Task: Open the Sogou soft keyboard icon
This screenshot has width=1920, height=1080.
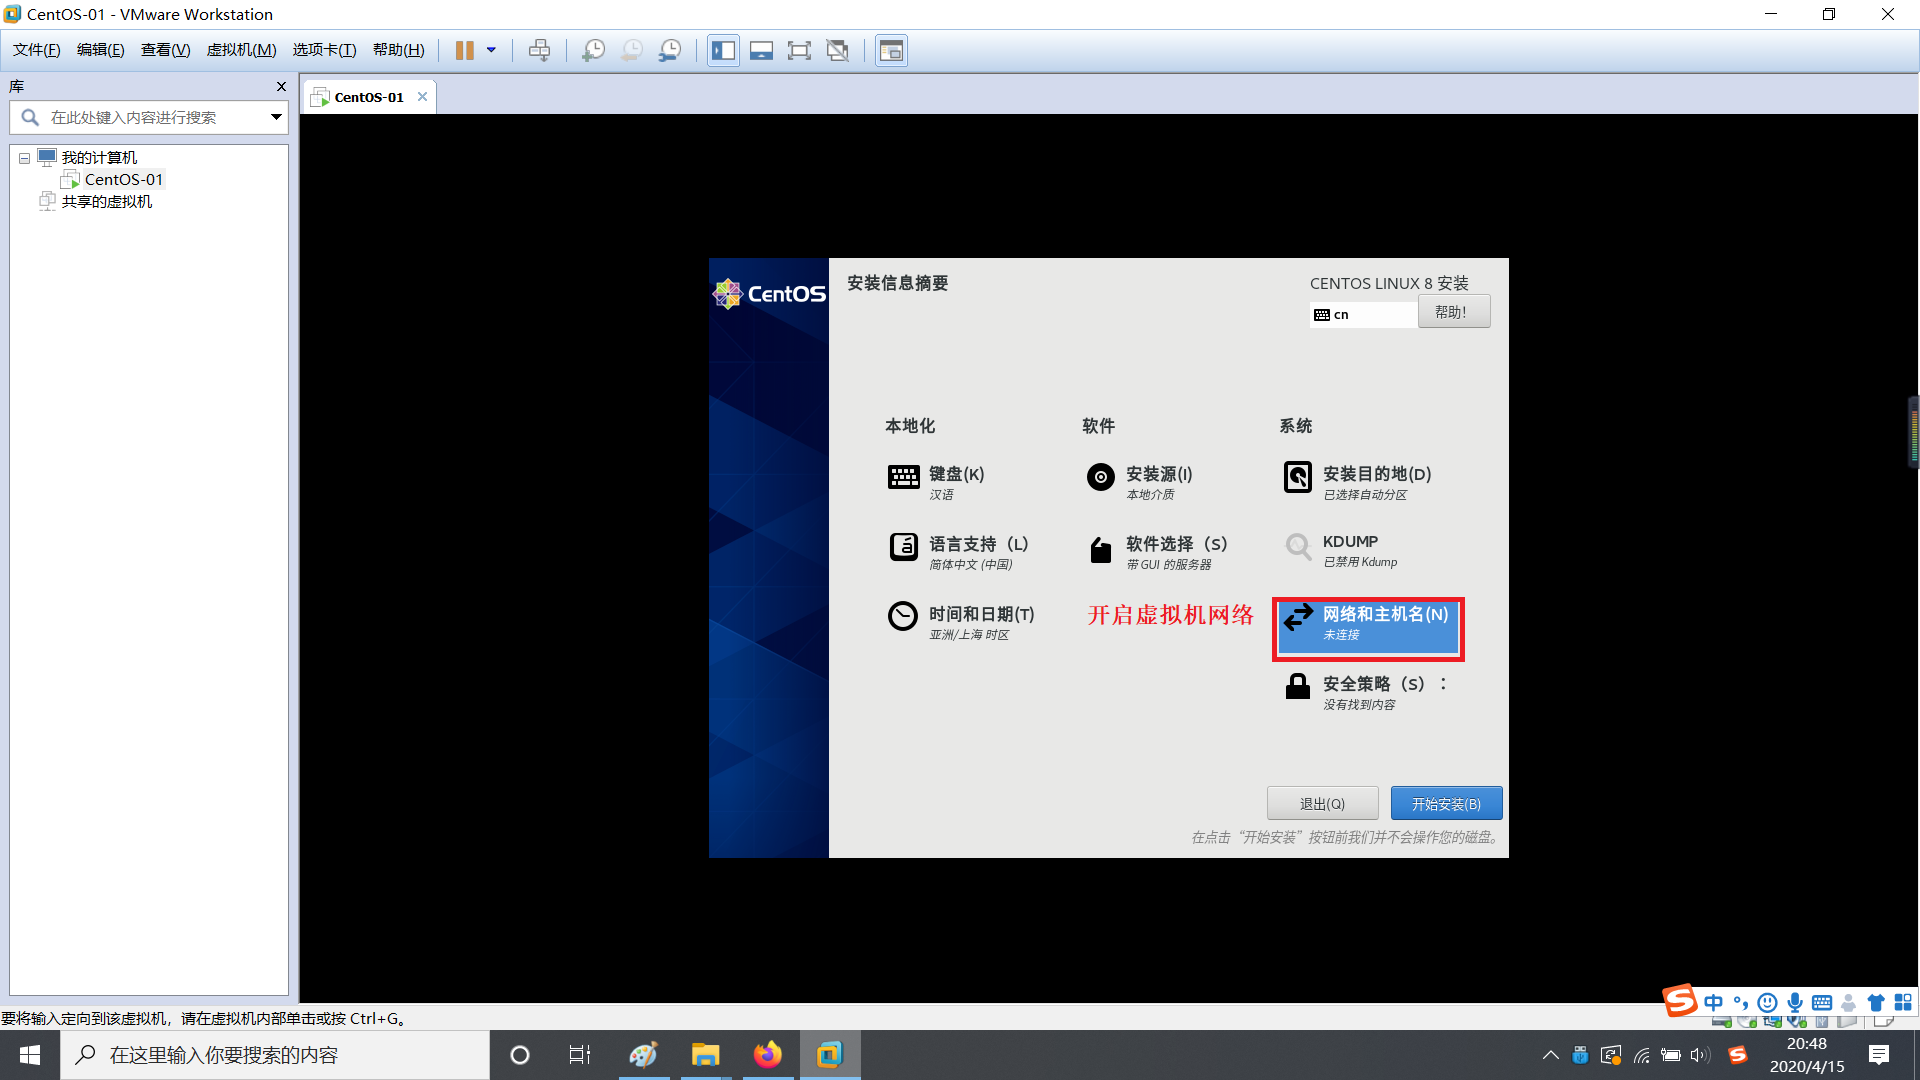Action: pos(1822,1002)
